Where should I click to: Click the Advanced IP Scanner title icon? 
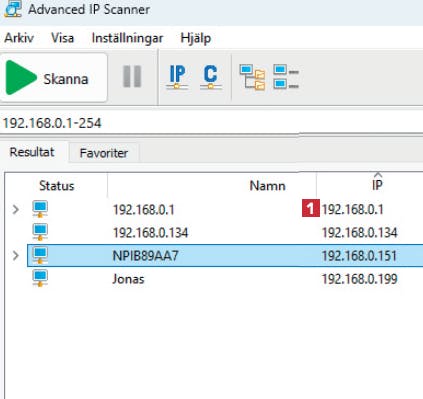coord(13,9)
